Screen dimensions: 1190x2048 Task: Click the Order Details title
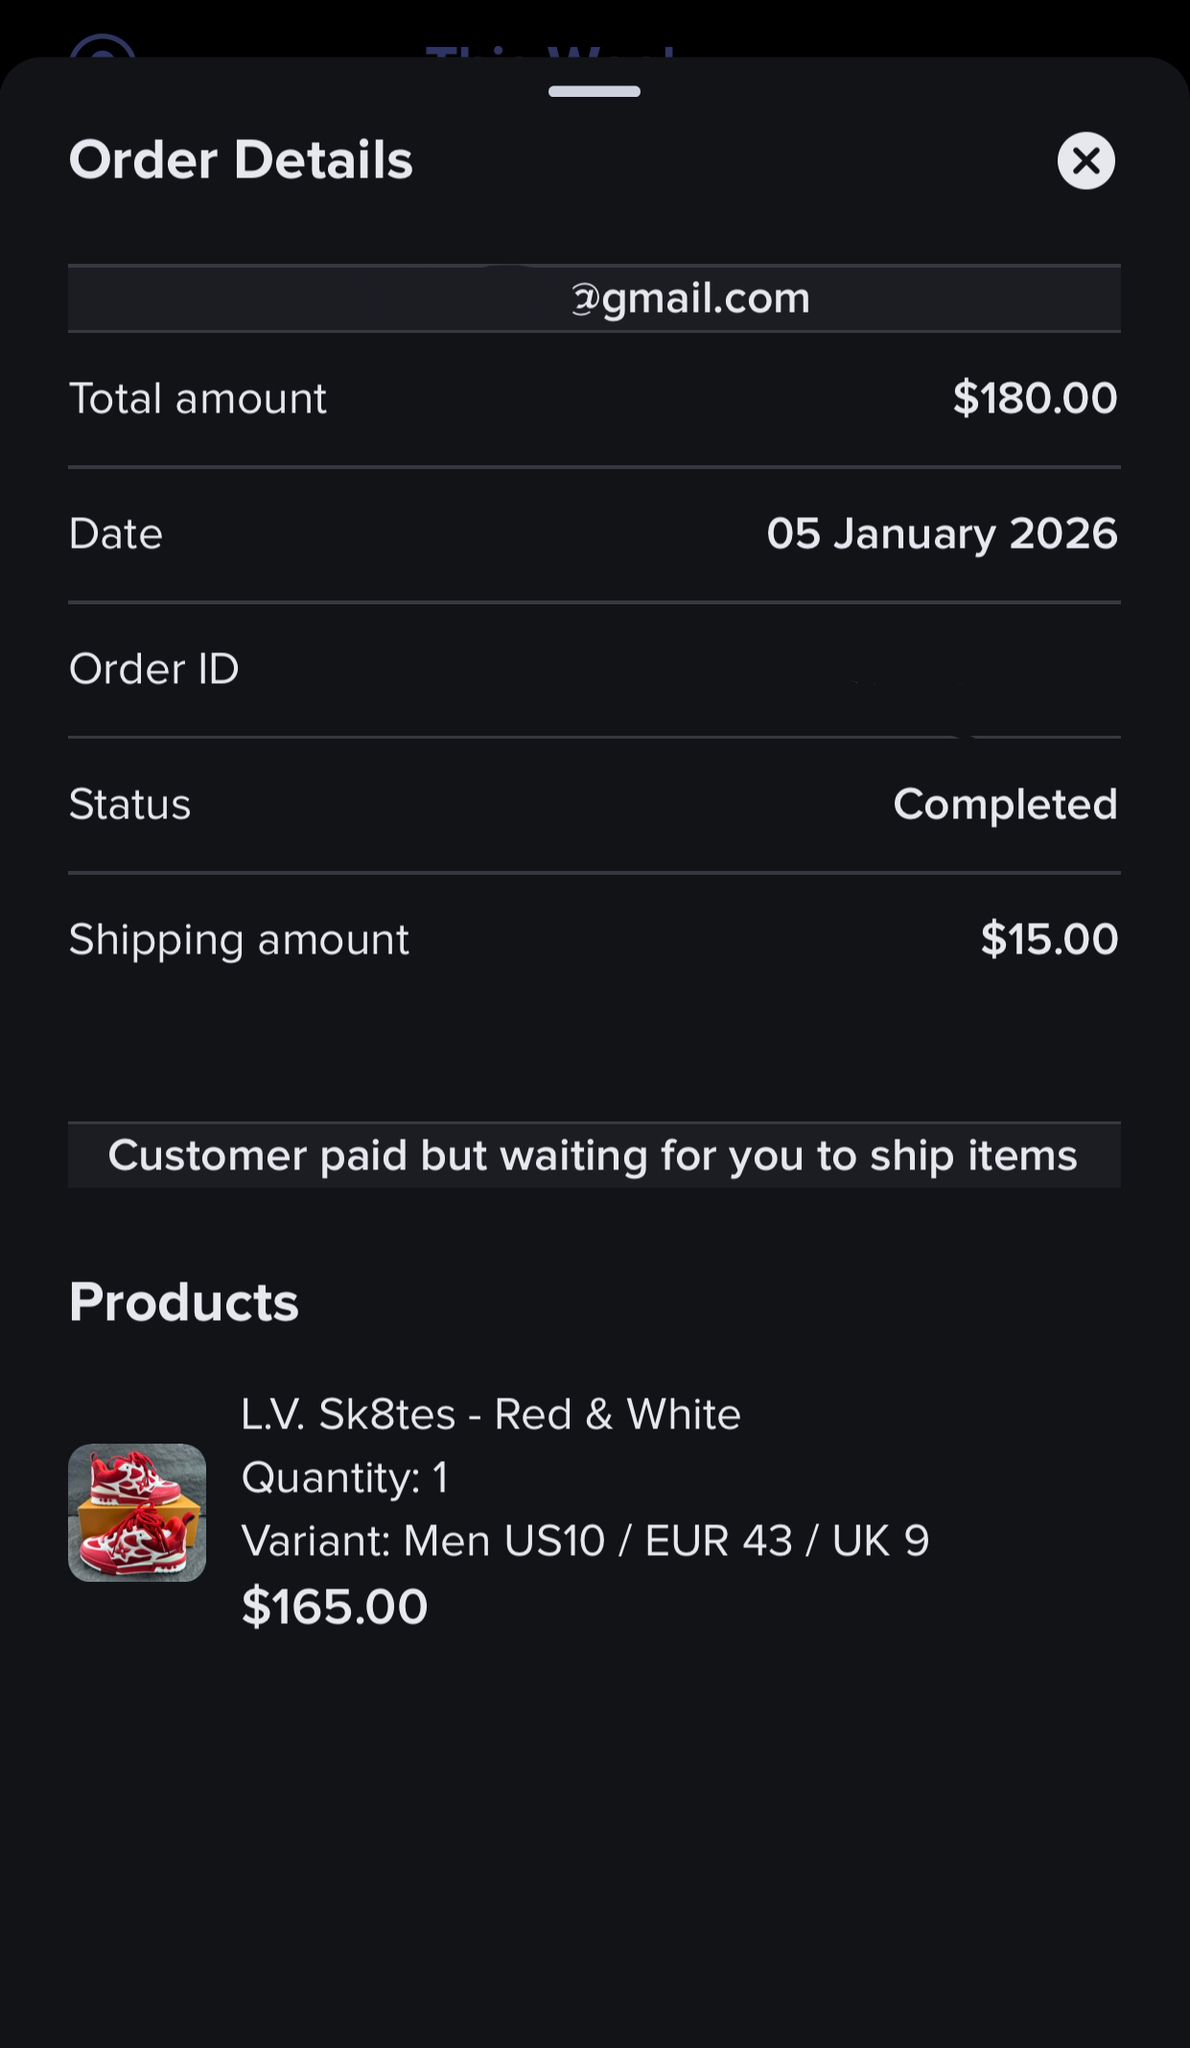point(241,160)
